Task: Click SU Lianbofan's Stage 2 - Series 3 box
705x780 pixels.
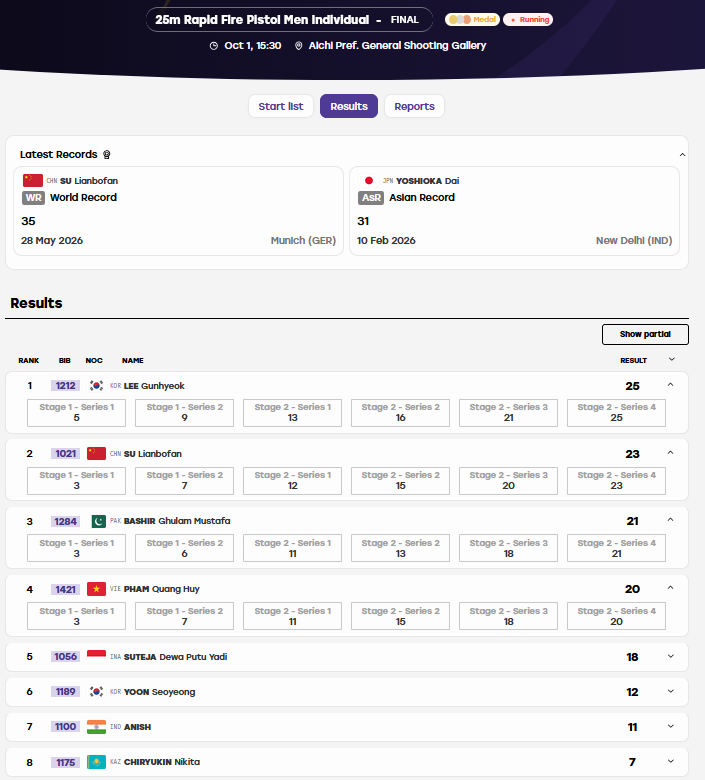Action: [508, 481]
